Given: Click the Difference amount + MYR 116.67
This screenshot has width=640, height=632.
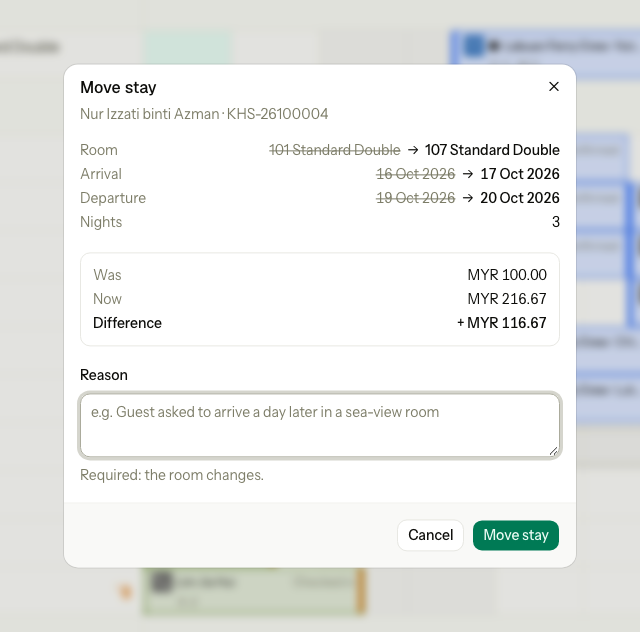Looking at the screenshot, I should pos(501,323).
